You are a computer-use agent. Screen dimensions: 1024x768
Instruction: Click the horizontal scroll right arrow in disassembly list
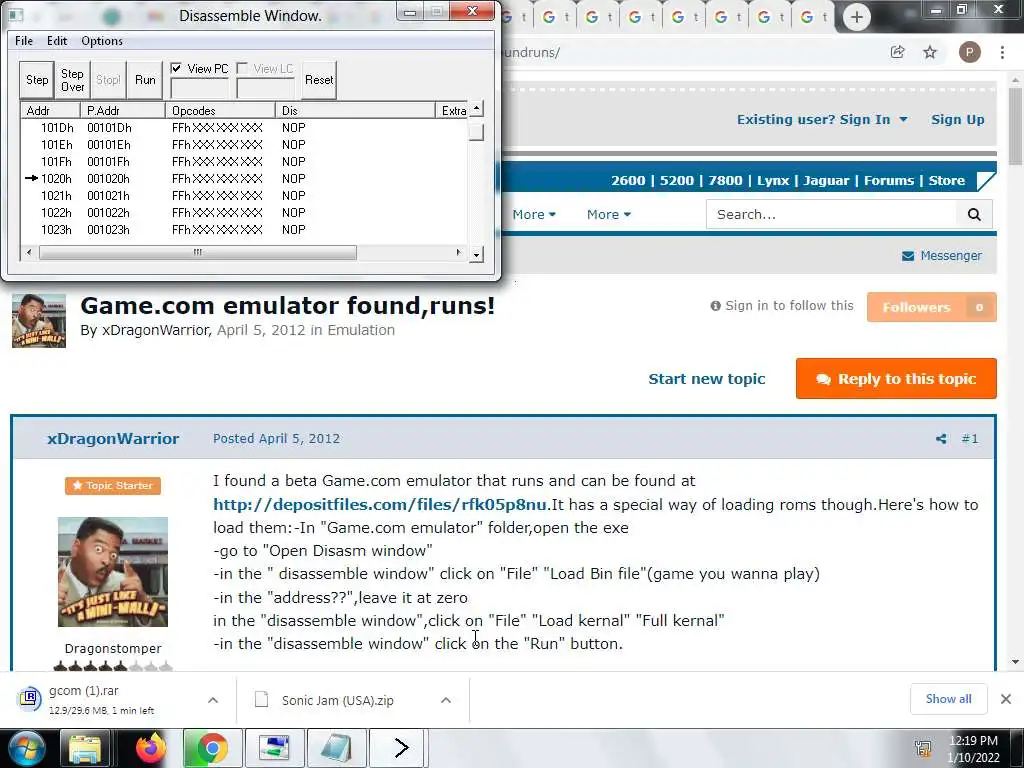click(458, 252)
